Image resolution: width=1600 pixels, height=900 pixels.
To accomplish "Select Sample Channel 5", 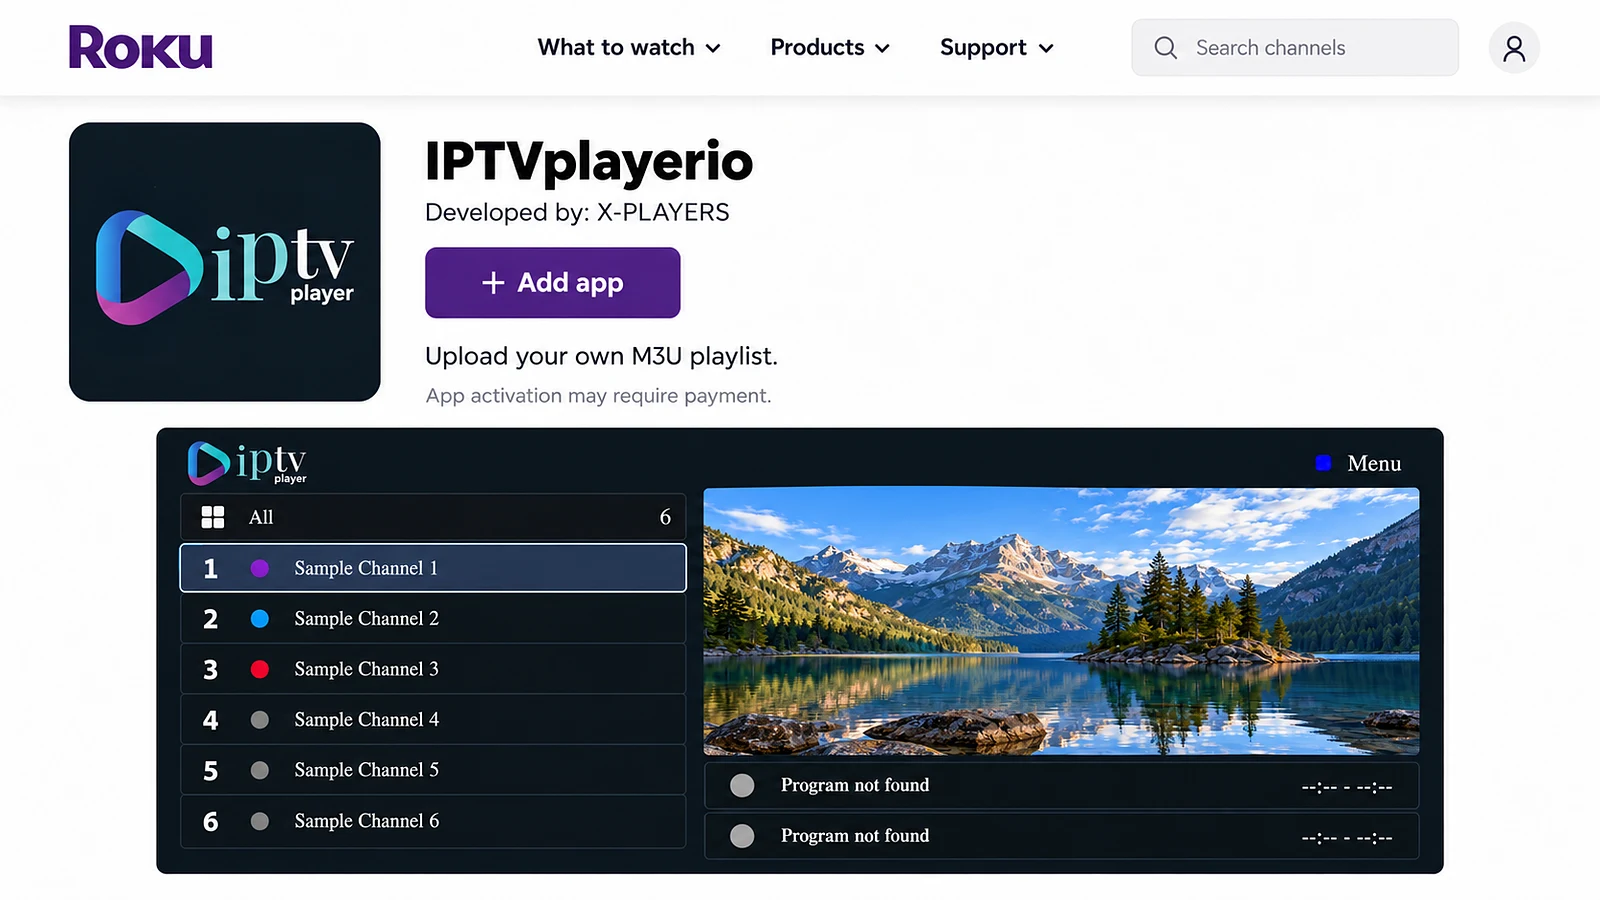I will point(433,770).
